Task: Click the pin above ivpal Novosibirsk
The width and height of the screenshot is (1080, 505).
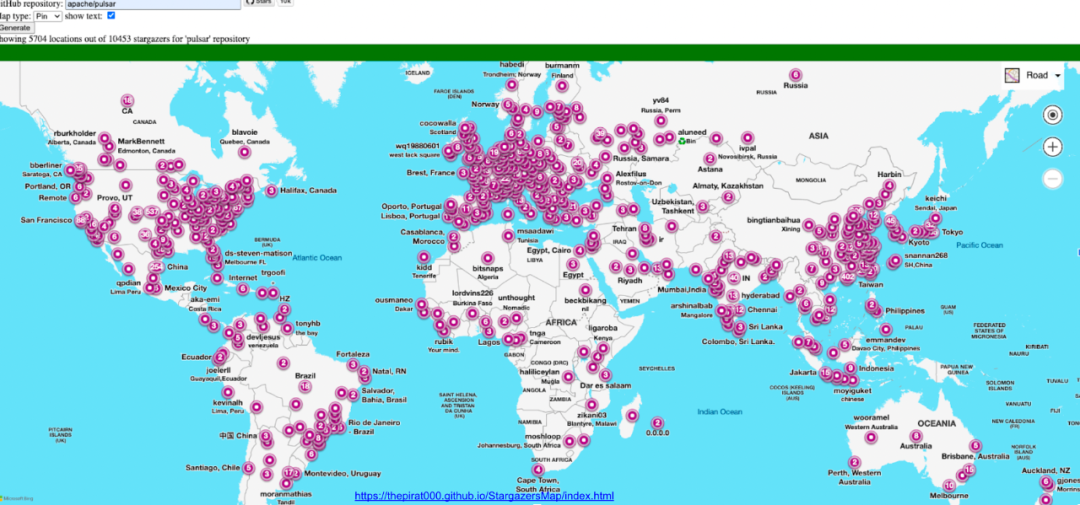Action: [747, 137]
